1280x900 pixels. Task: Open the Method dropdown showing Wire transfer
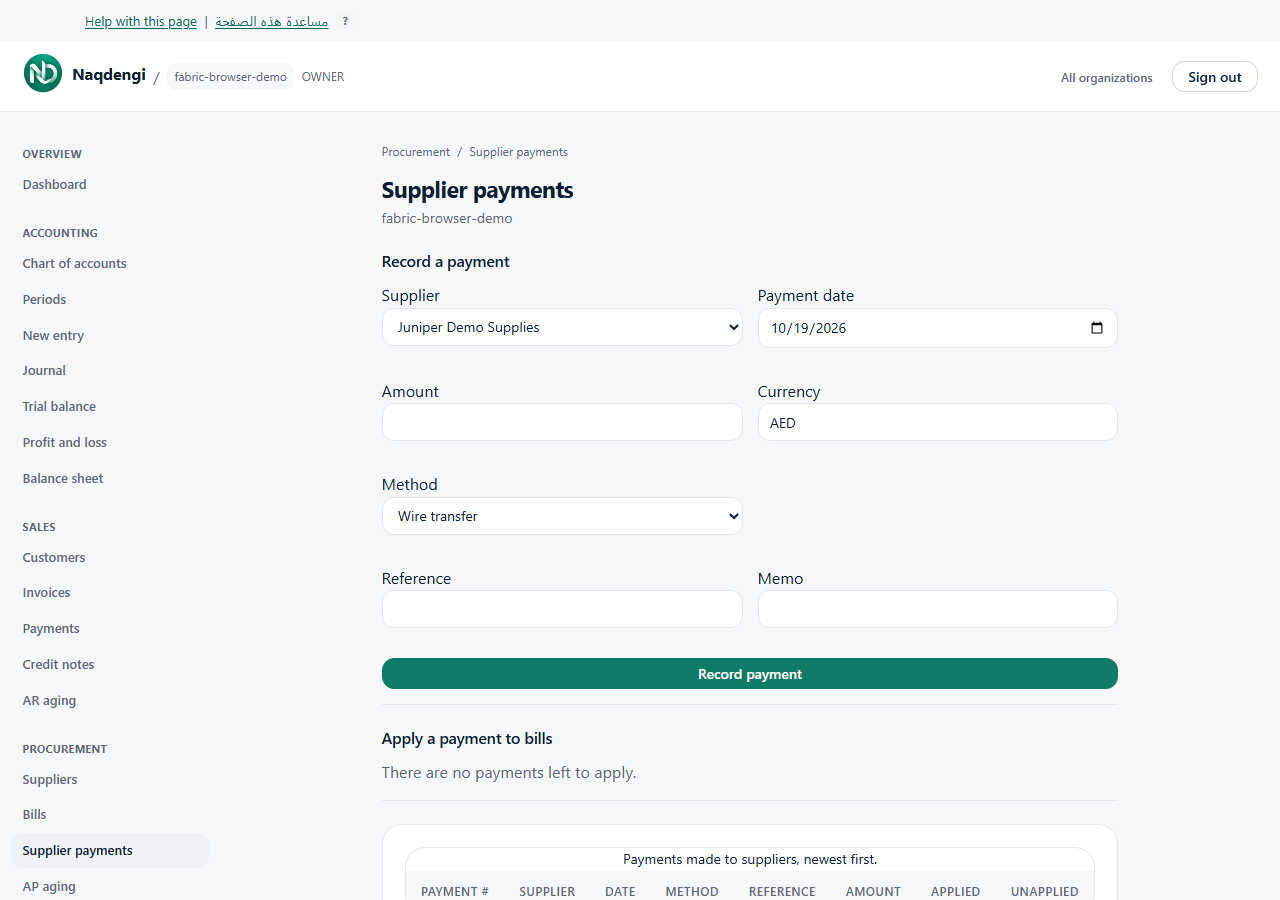pos(562,516)
